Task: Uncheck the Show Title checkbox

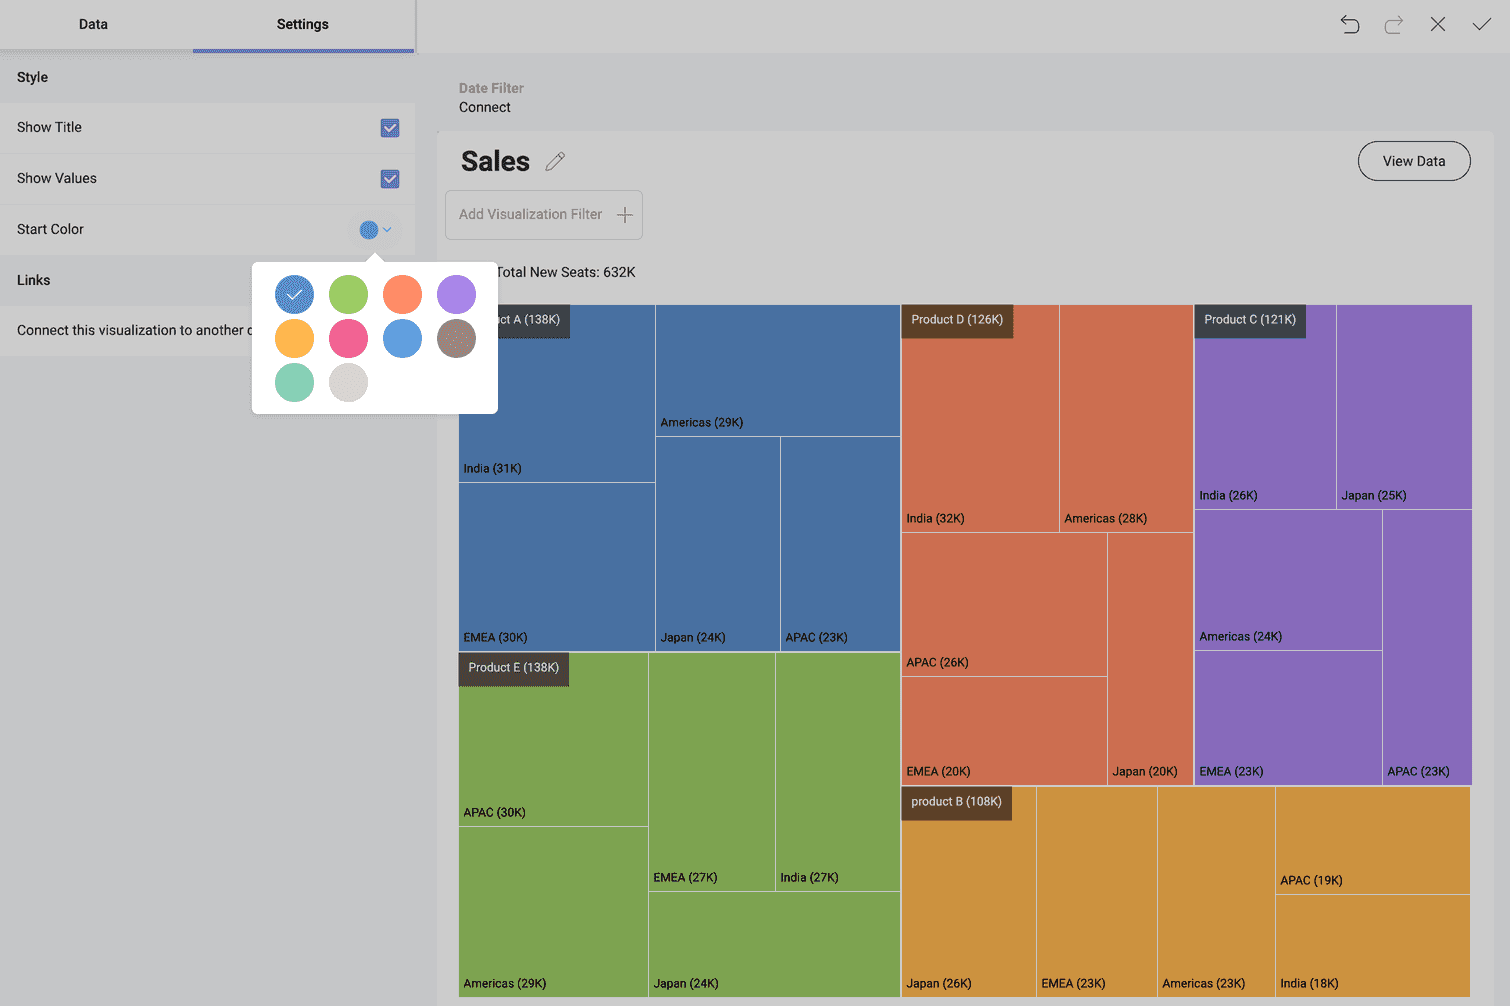Action: point(390,128)
